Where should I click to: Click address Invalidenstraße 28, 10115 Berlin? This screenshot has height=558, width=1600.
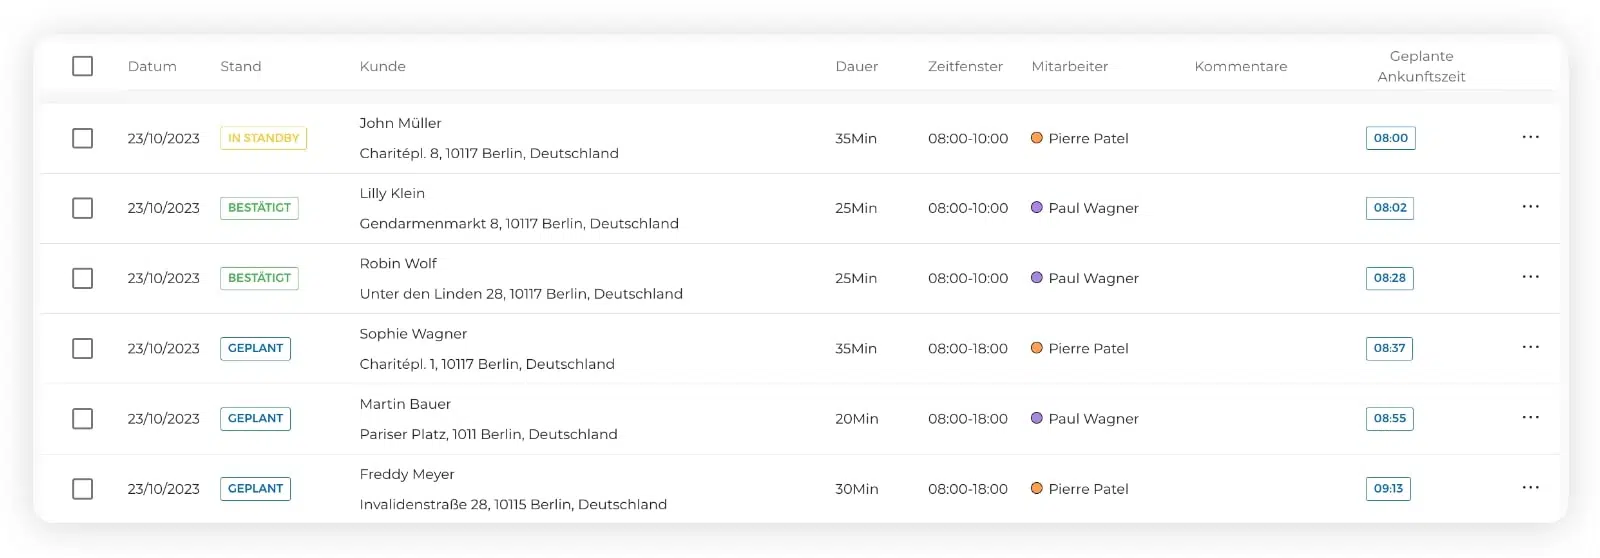click(513, 504)
